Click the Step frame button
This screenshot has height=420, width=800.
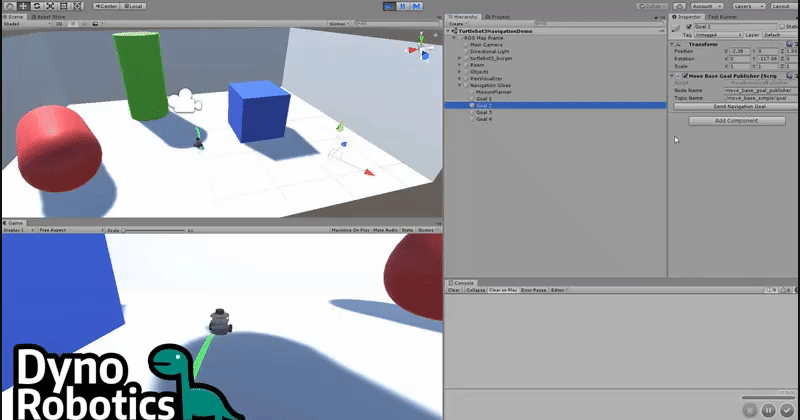415,6
